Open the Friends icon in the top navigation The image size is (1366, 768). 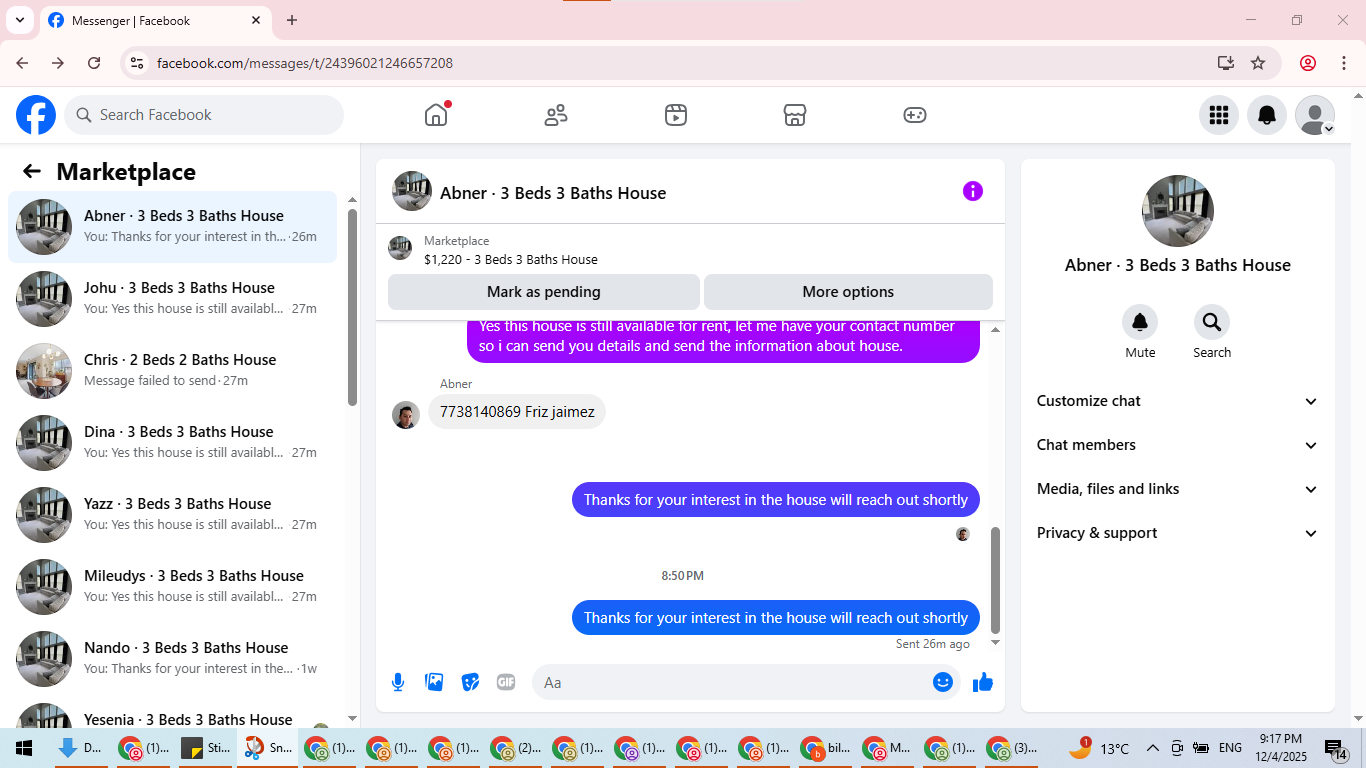[x=556, y=115]
